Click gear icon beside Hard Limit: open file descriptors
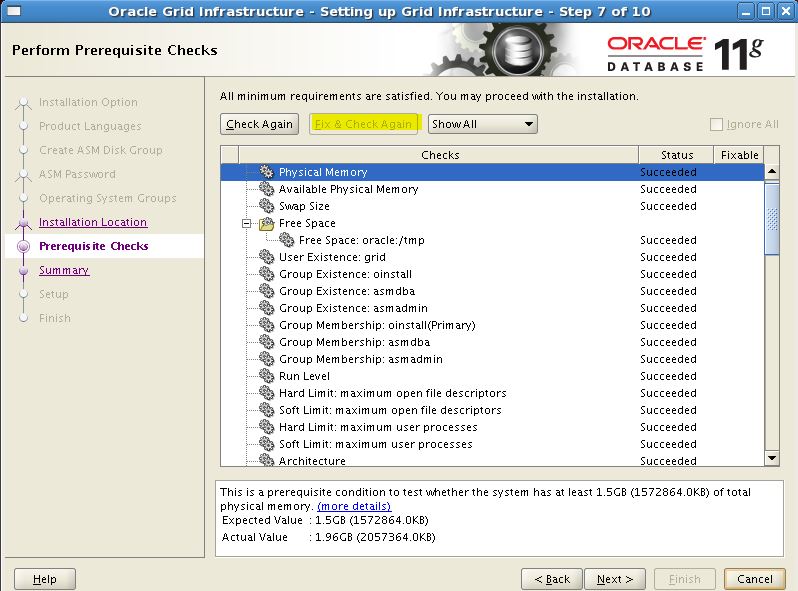 click(266, 393)
